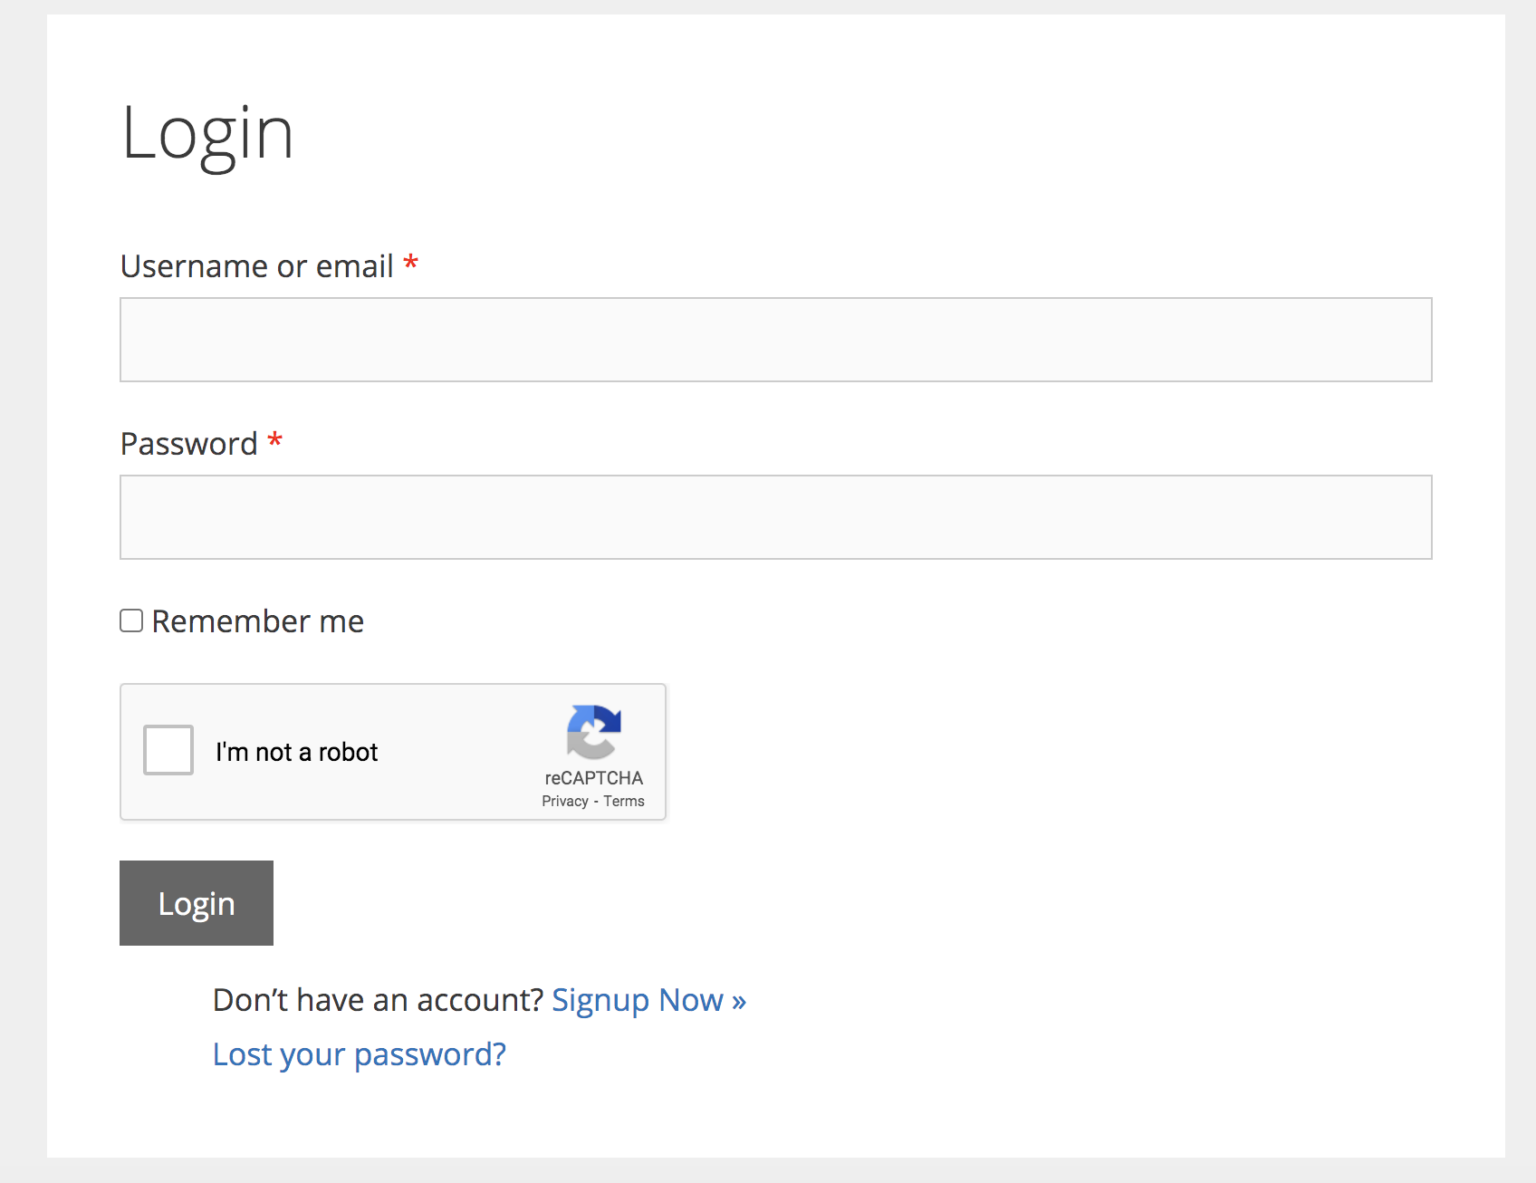Image resolution: width=1536 pixels, height=1183 pixels.
Task: Tick the Remember me checkbox
Action: click(x=131, y=620)
